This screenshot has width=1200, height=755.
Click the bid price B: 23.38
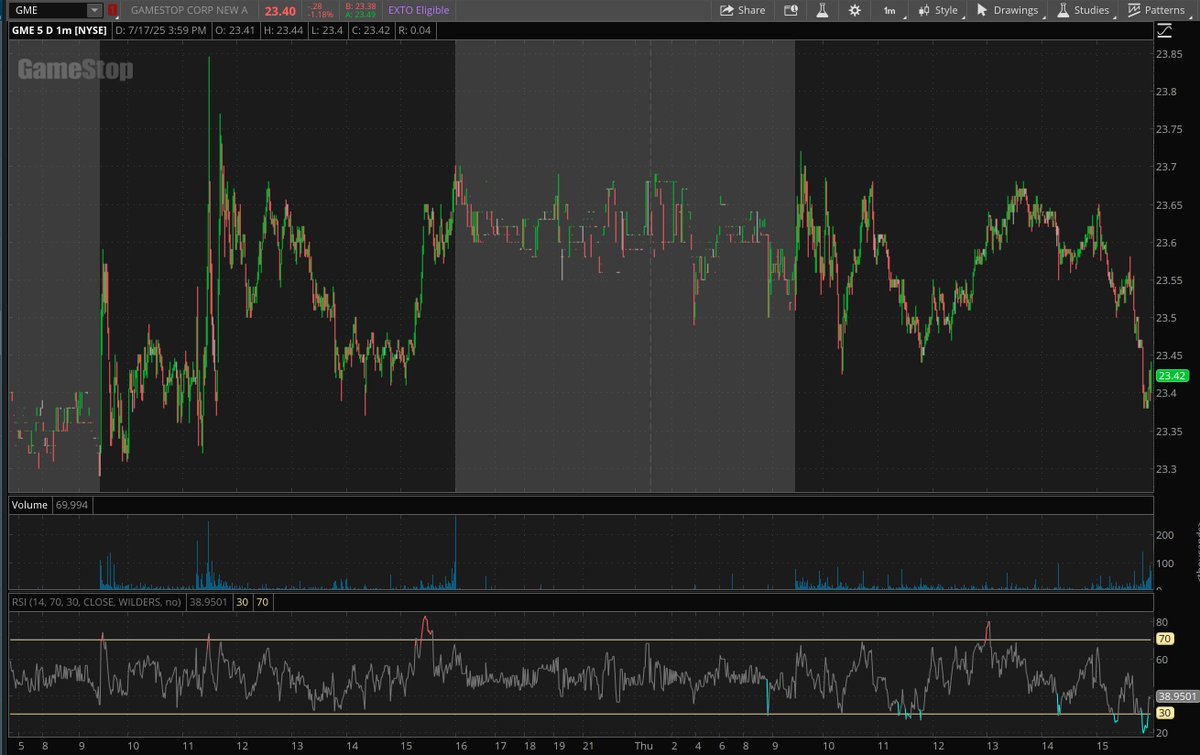pyautogui.click(x=360, y=6)
